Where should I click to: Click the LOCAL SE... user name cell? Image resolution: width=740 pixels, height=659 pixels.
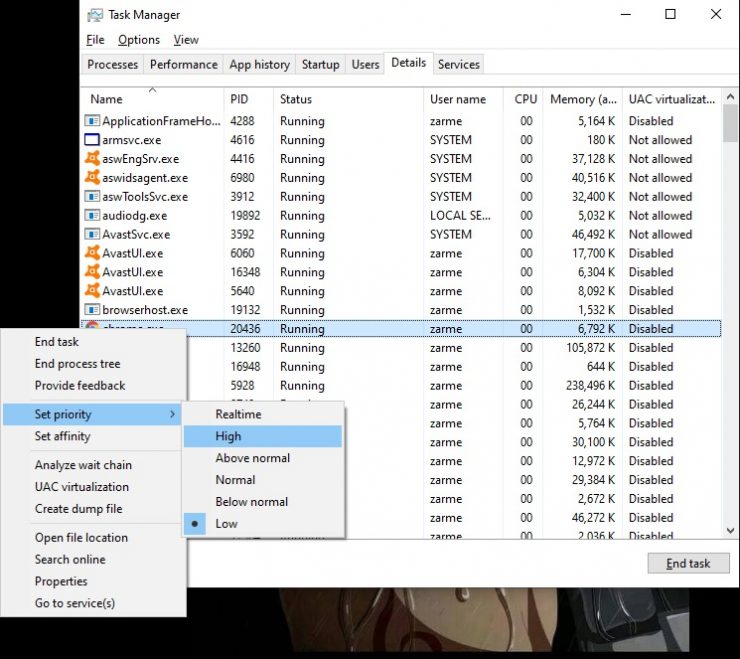[460, 215]
